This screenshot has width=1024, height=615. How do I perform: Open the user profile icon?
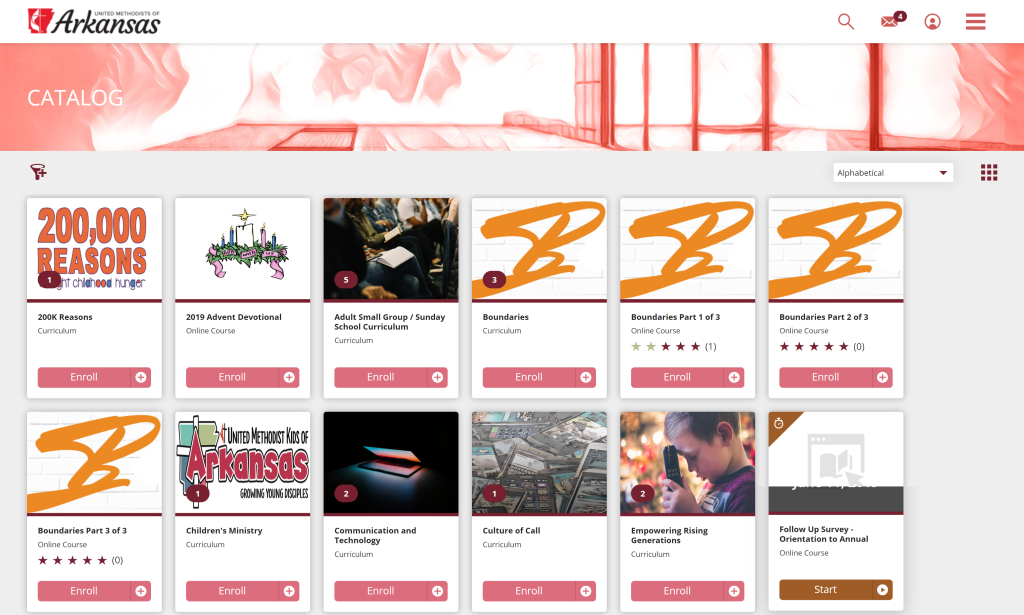pyautogui.click(x=933, y=22)
